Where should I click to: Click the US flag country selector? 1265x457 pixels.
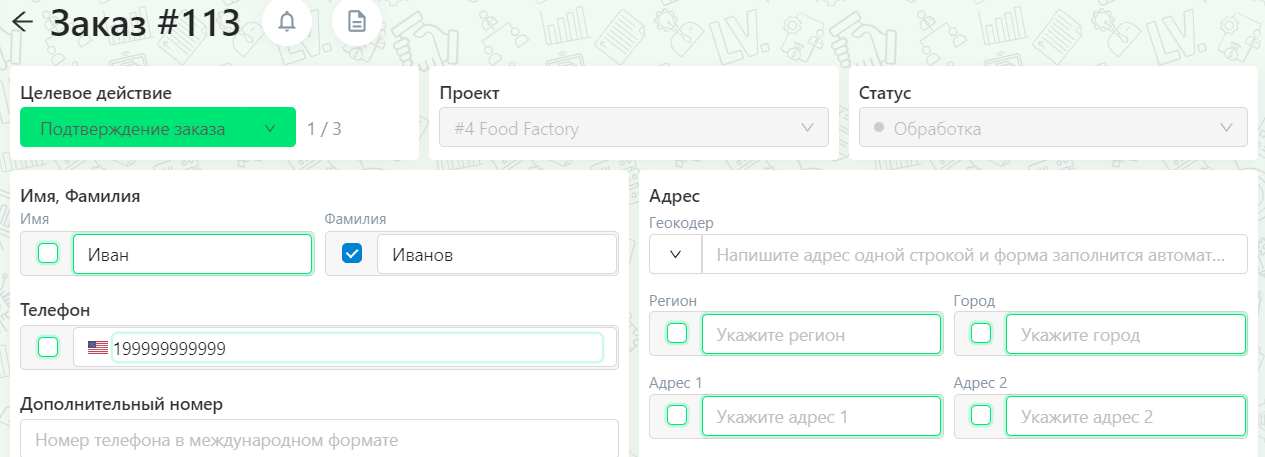pos(97,348)
